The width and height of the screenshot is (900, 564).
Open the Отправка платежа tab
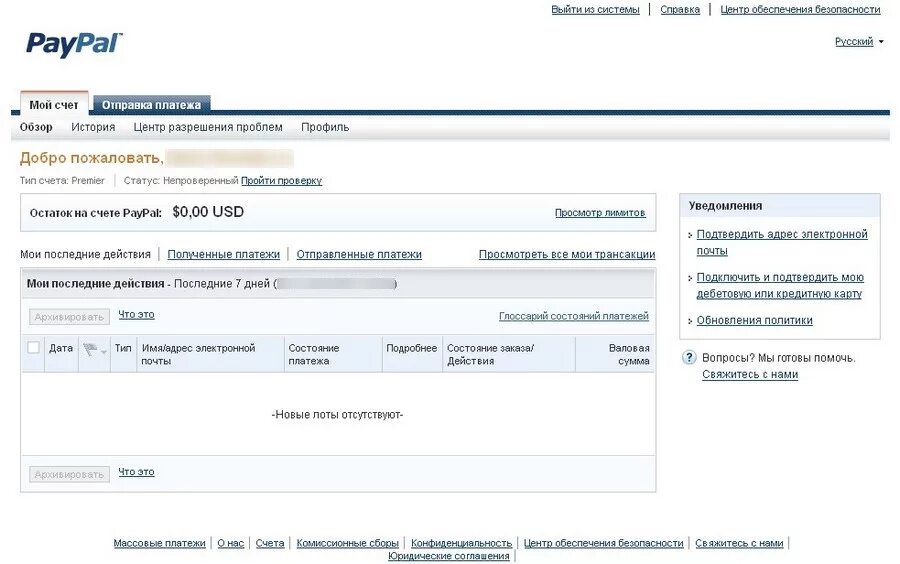point(152,105)
